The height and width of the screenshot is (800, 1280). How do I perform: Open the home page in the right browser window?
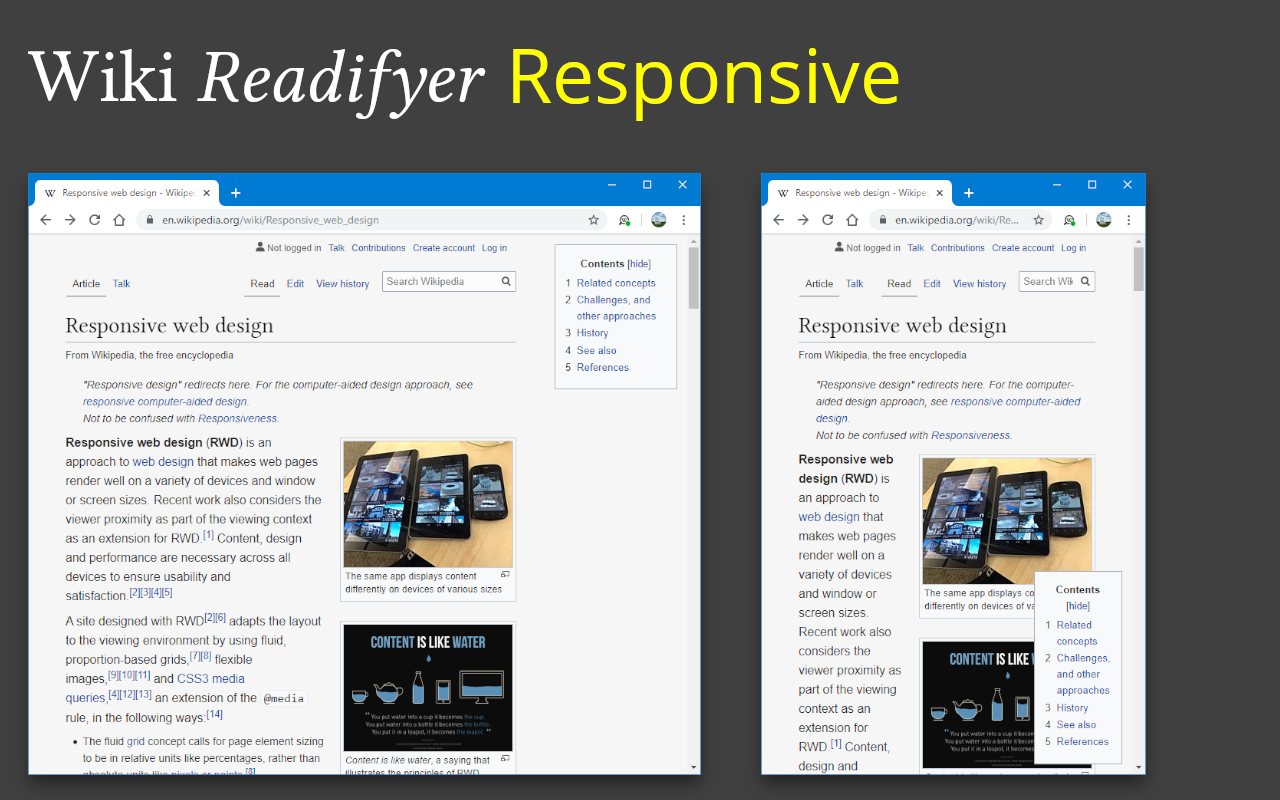click(852, 220)
